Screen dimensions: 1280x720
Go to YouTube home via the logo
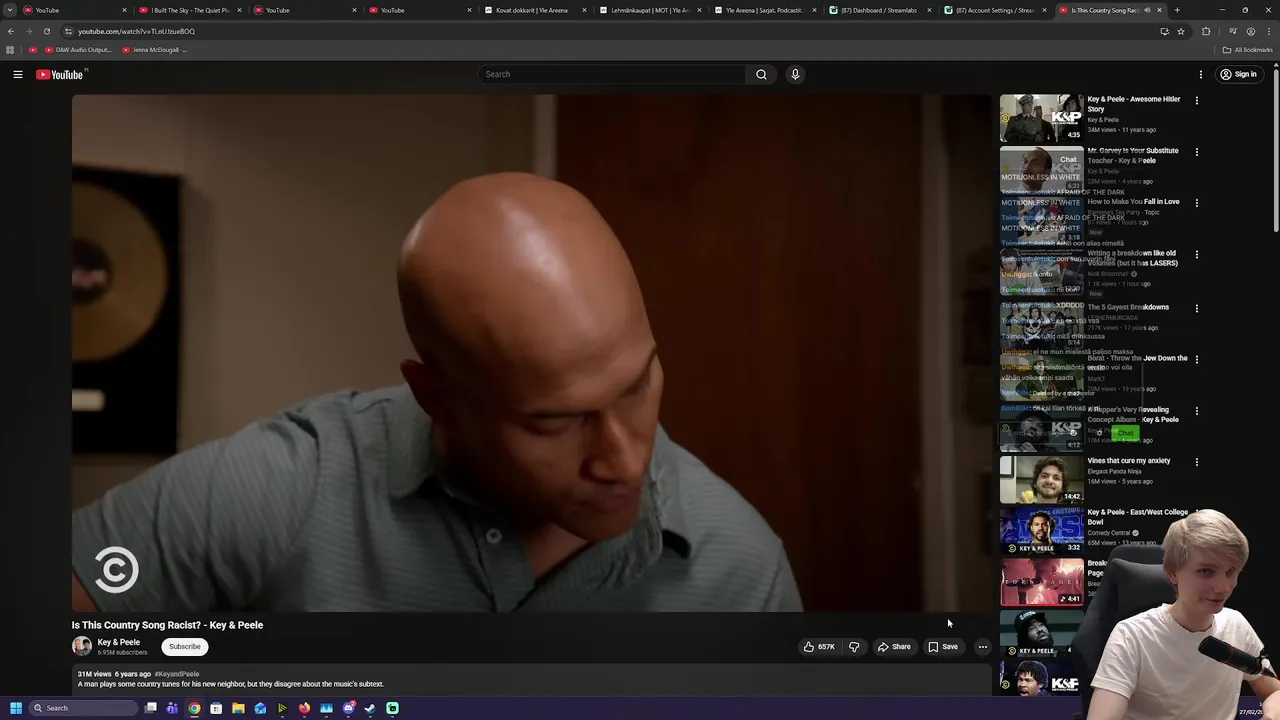62,74
